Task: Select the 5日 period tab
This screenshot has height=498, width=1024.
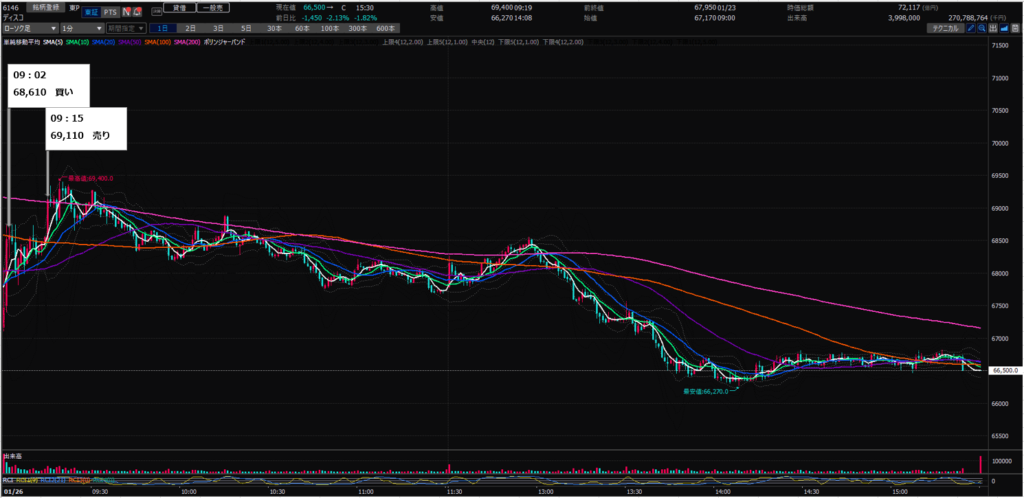Action: pos(245,30)
